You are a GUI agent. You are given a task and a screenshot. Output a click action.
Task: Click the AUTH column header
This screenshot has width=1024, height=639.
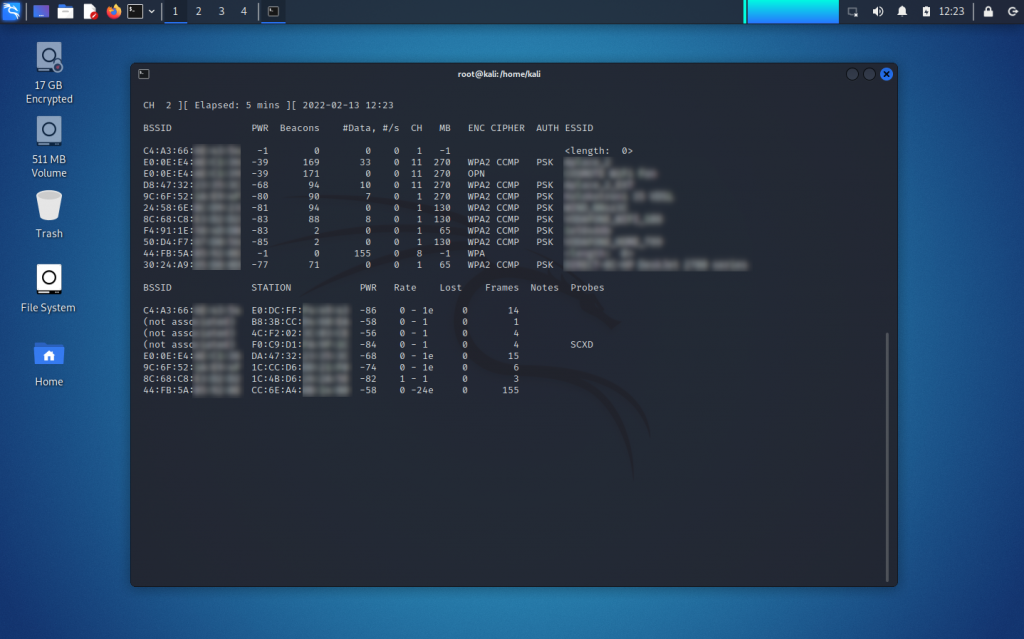[x=547, y=128]
